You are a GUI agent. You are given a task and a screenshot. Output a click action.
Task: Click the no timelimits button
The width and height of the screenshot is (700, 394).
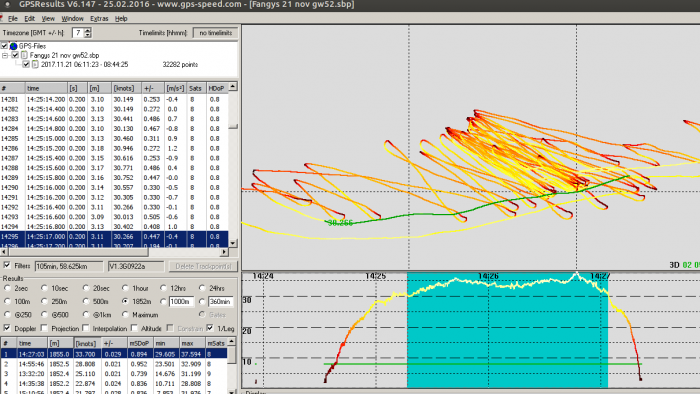point(215,33)
